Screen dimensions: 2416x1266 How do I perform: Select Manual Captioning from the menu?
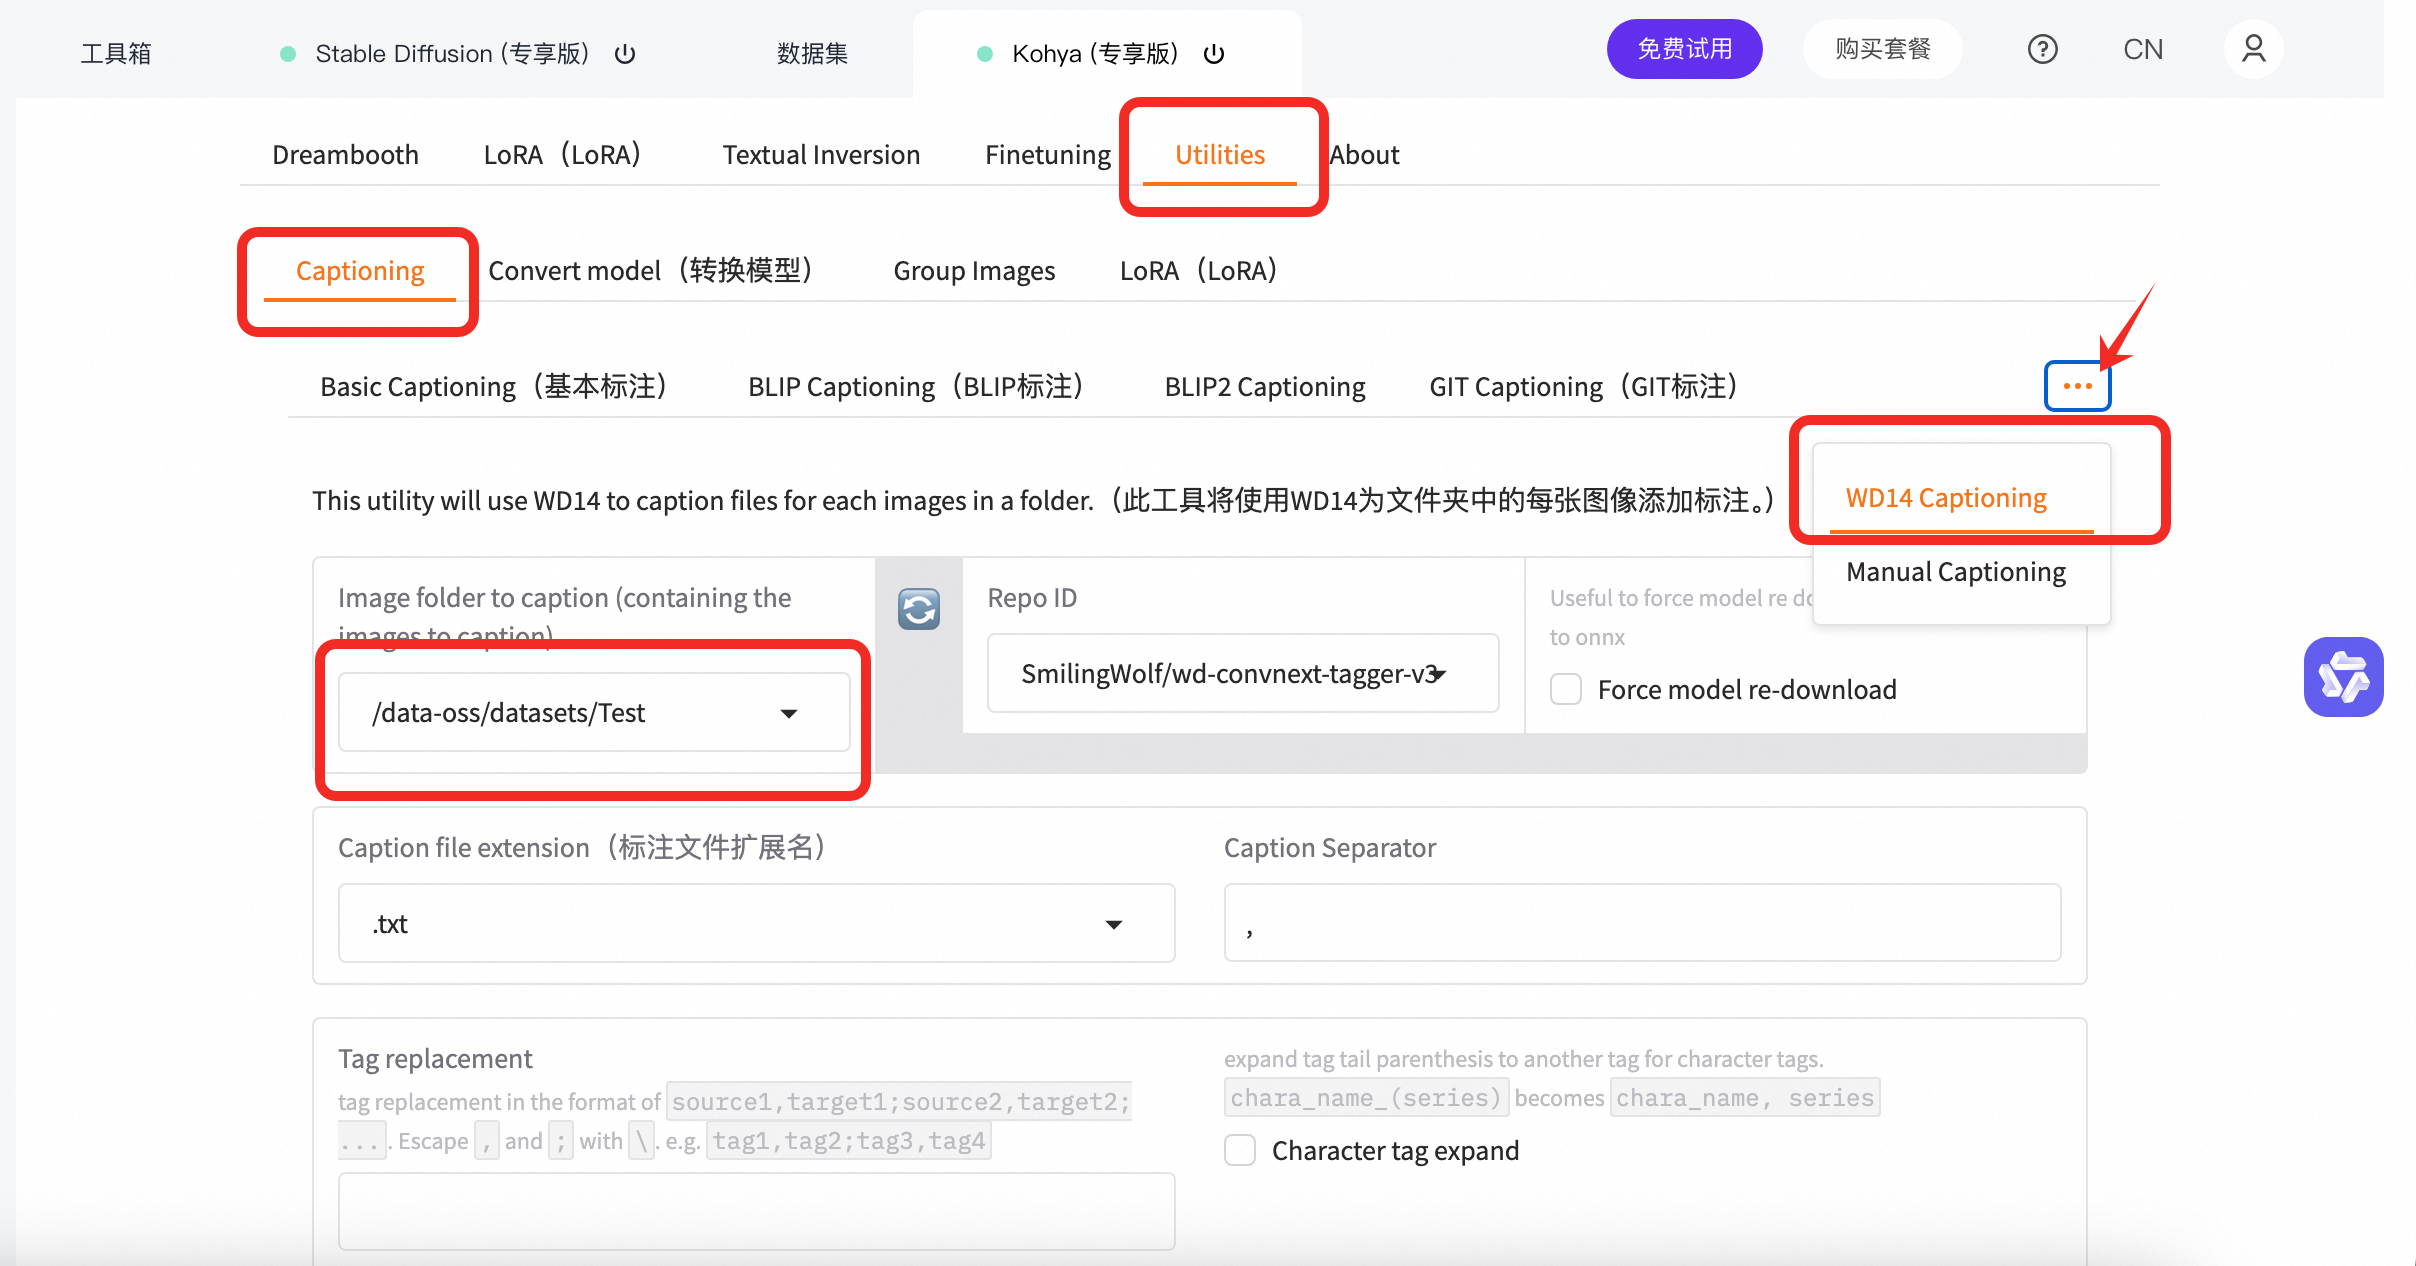(x=1955, y=572)
